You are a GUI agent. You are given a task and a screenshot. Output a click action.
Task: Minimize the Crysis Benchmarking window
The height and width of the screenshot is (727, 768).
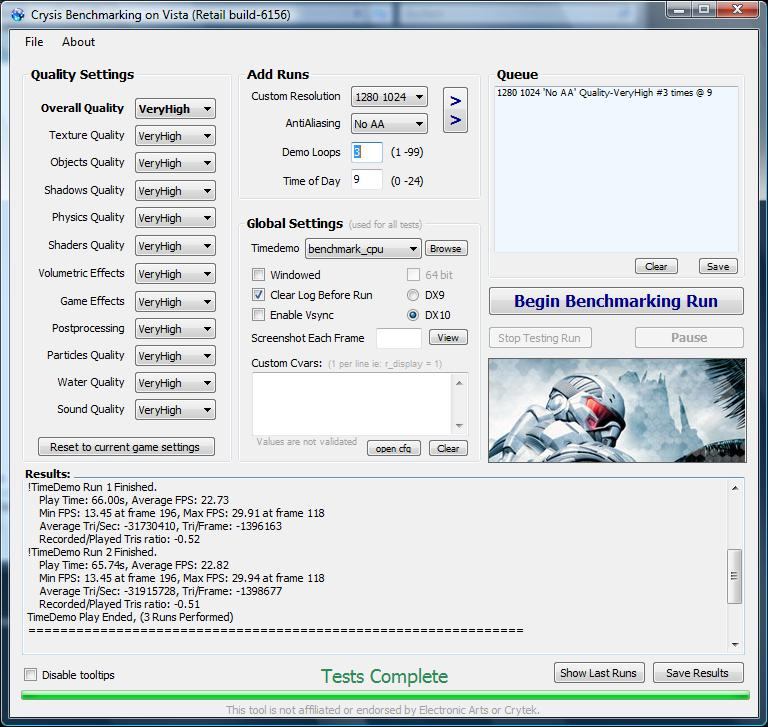(679, 10)
